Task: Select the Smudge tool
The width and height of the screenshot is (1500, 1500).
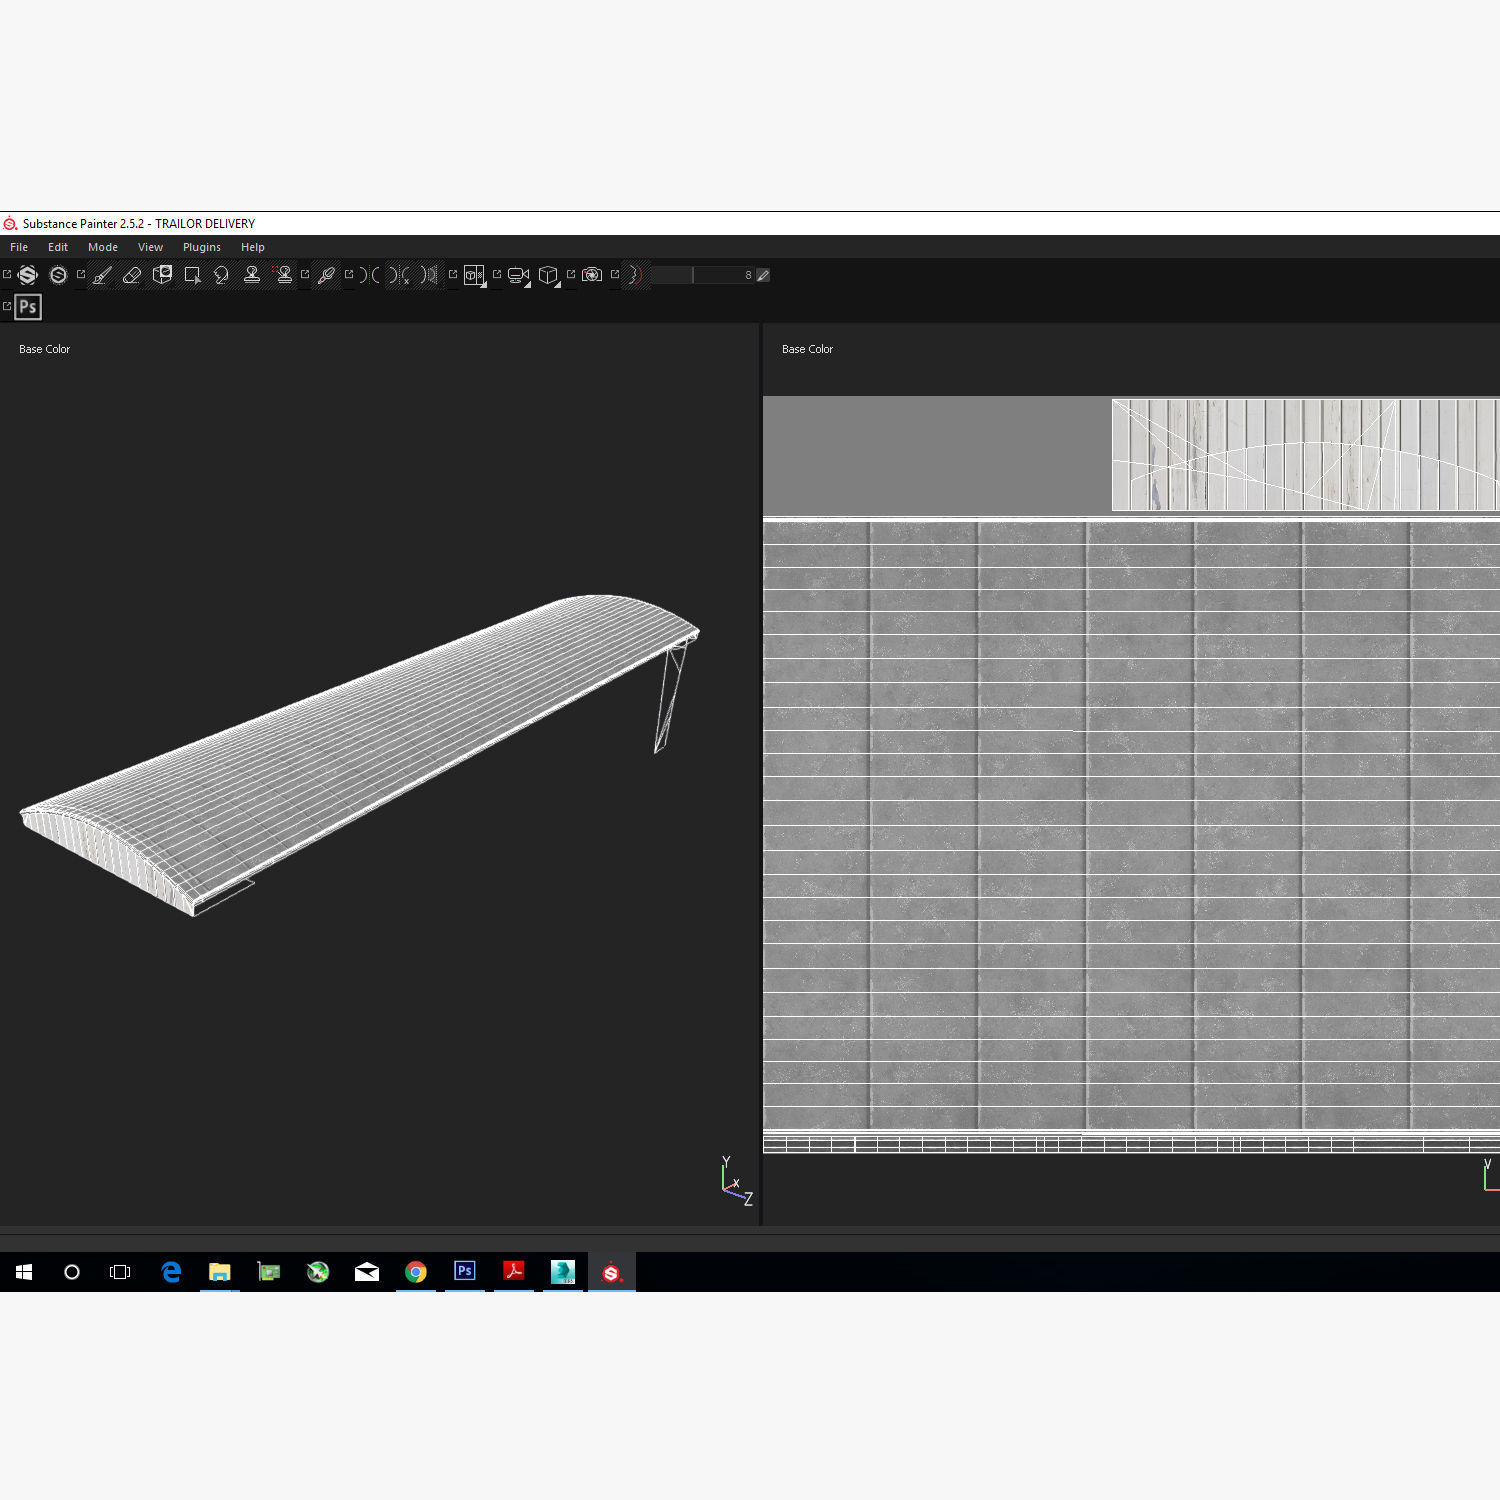Action: 222,275
